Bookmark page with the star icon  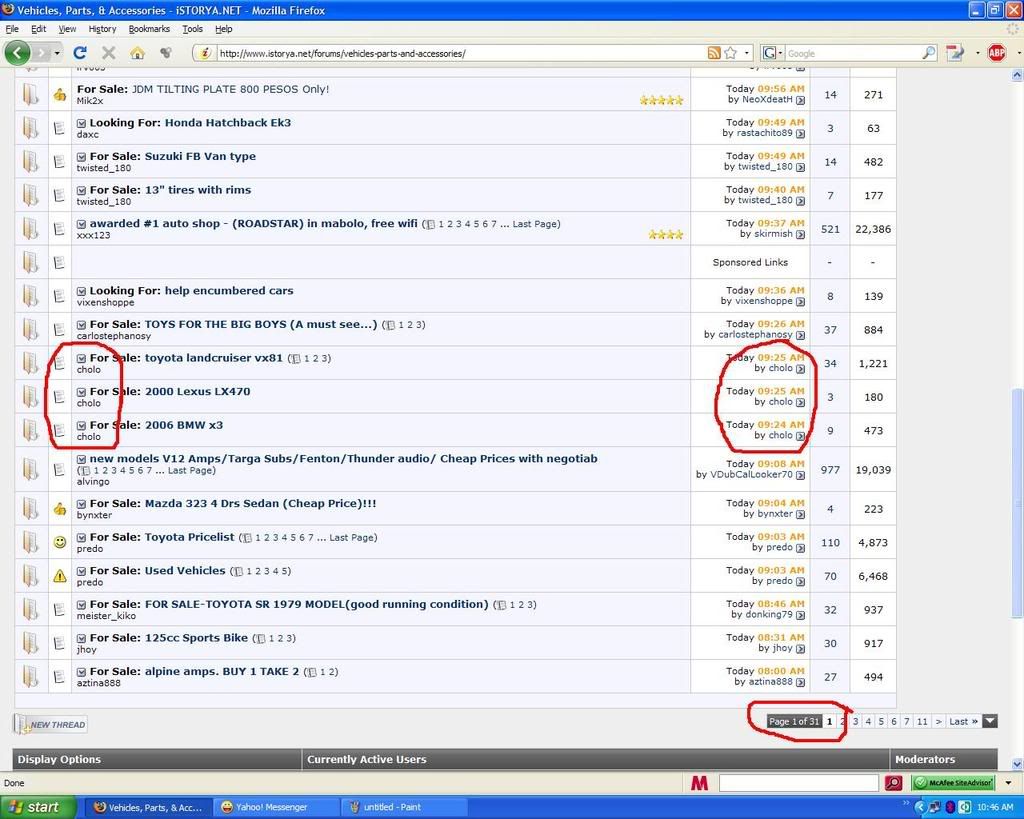731,53
